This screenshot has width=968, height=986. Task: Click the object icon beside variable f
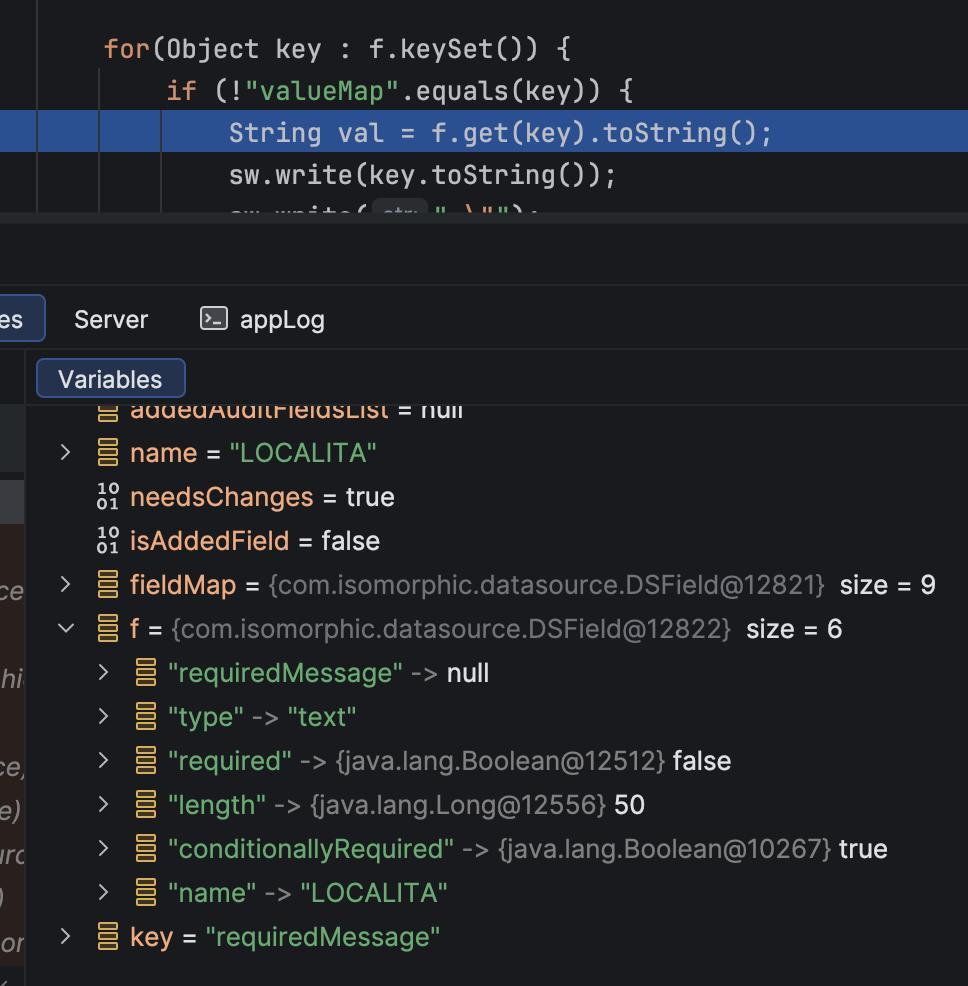pyautogui.click(x=108, y=629)
